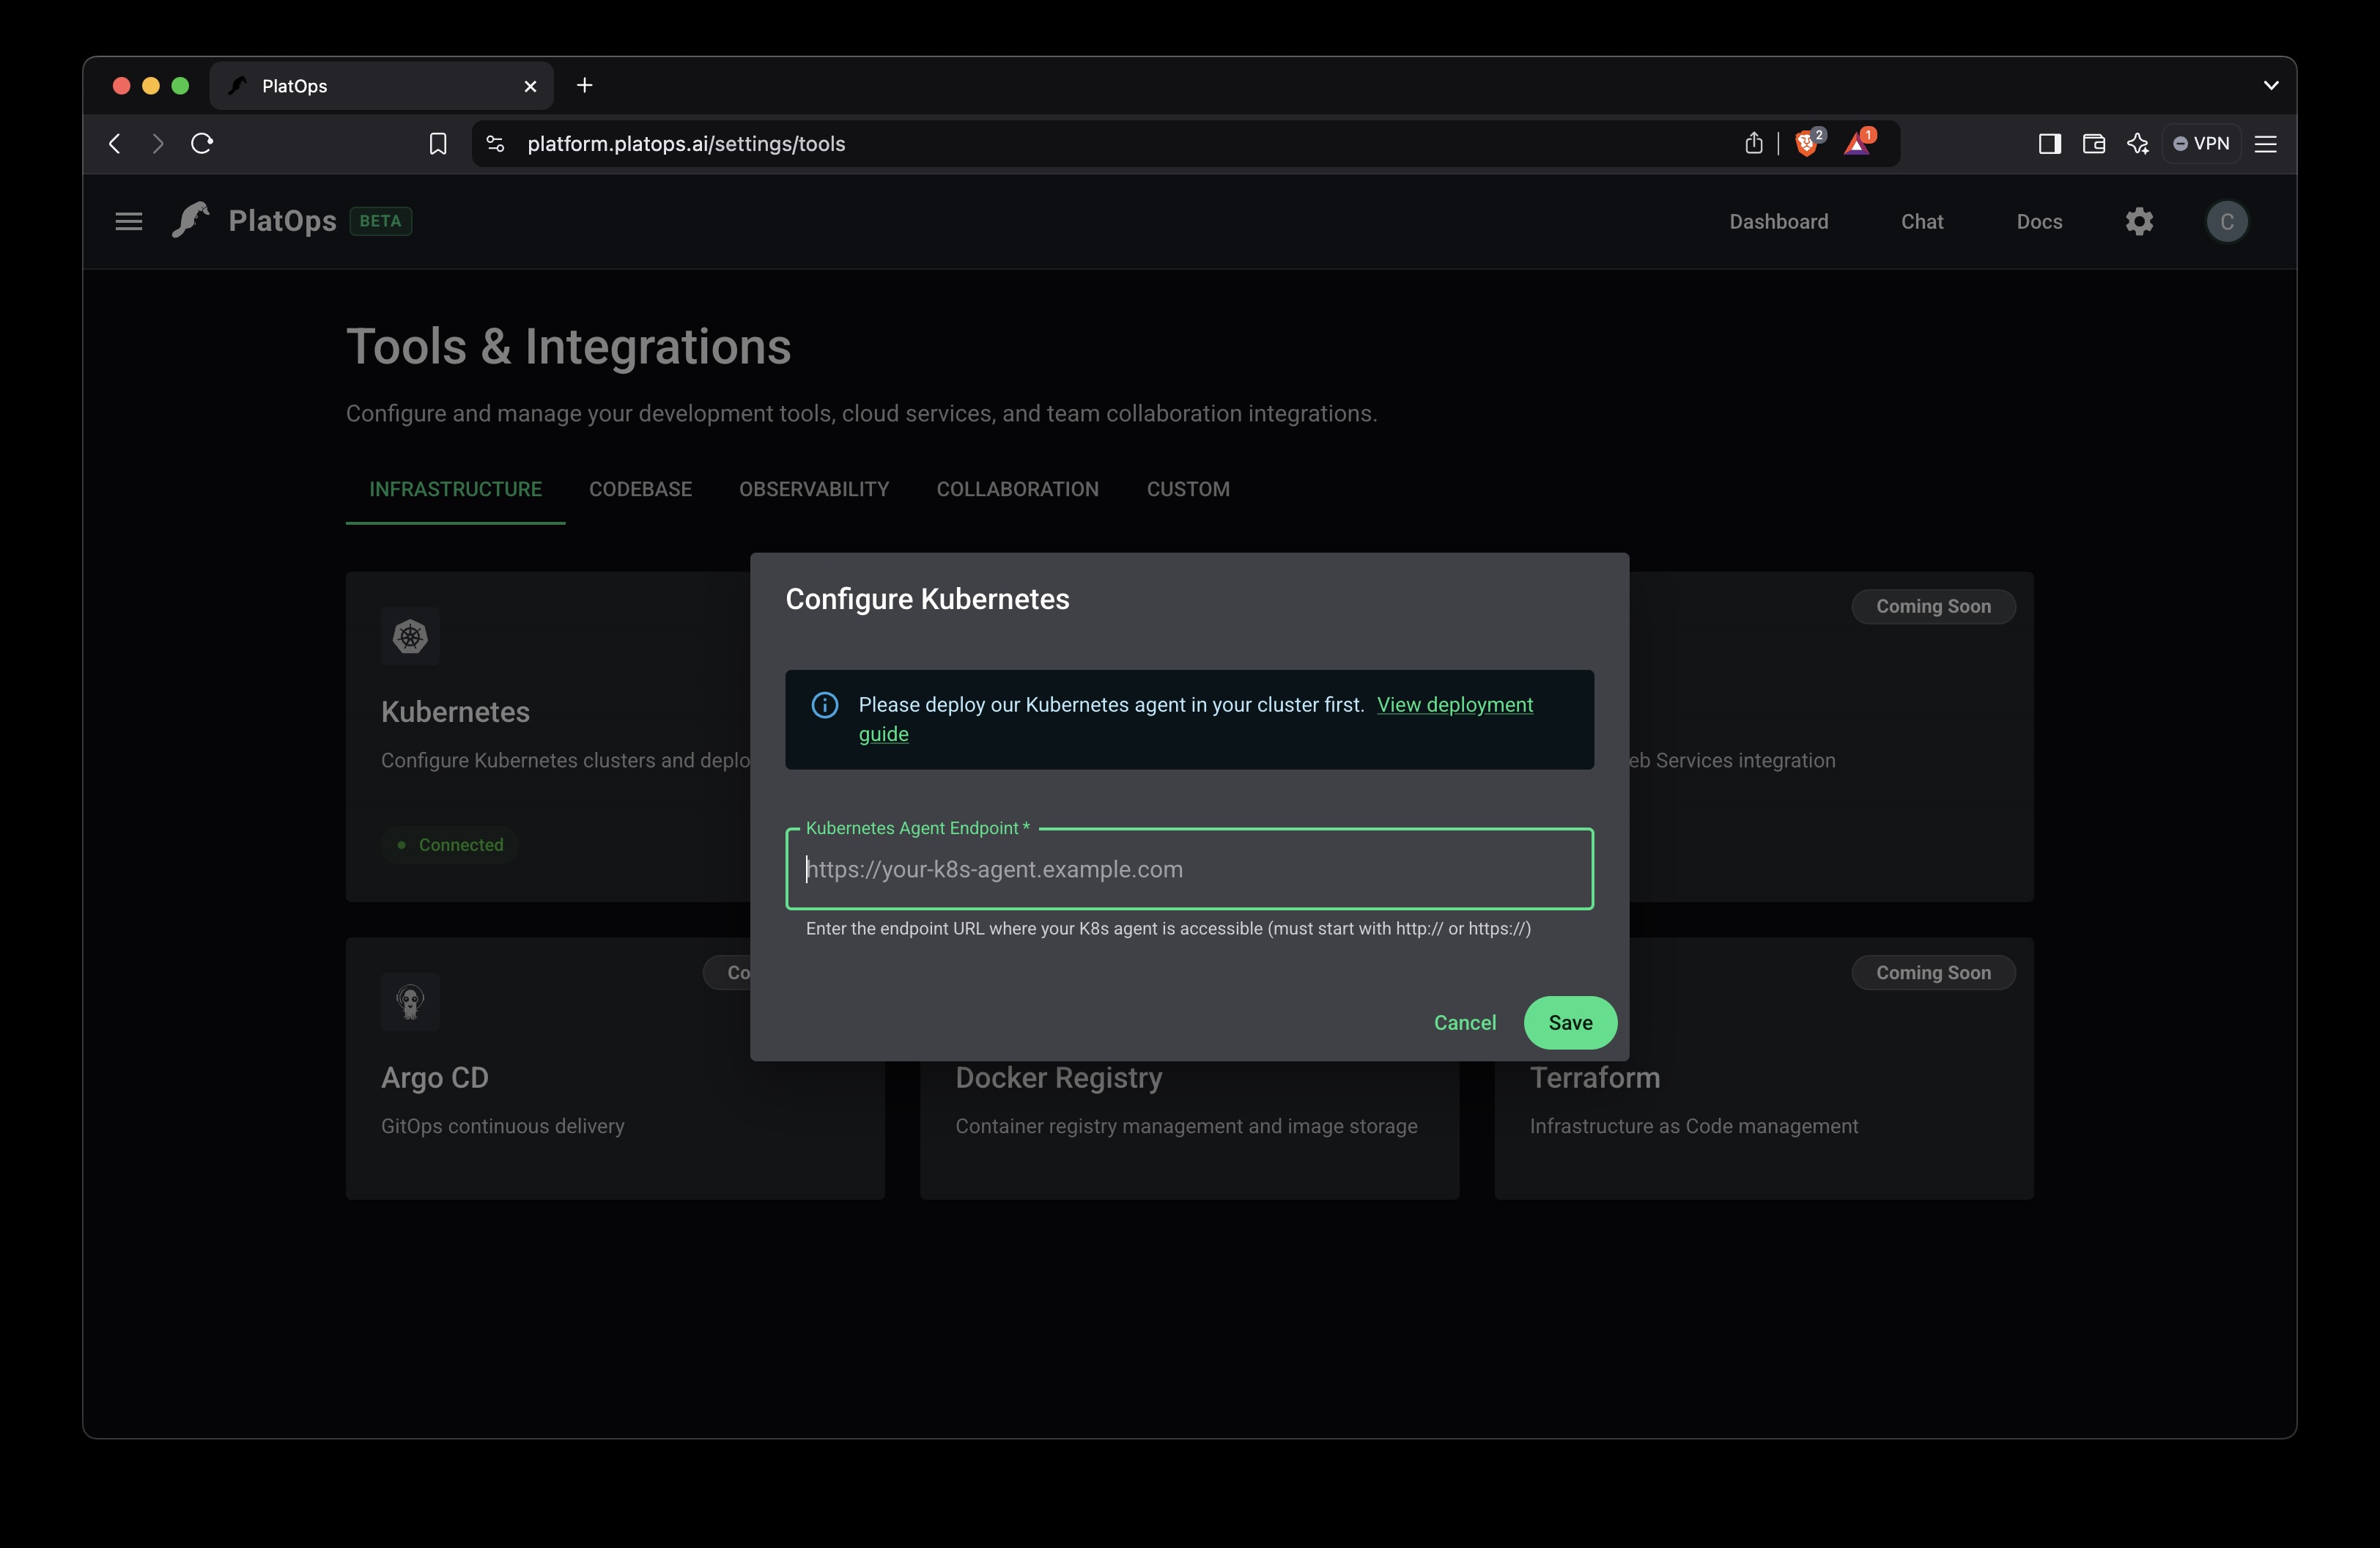
Task: Click the user avatar icon top right
Action: point(2228,221)
